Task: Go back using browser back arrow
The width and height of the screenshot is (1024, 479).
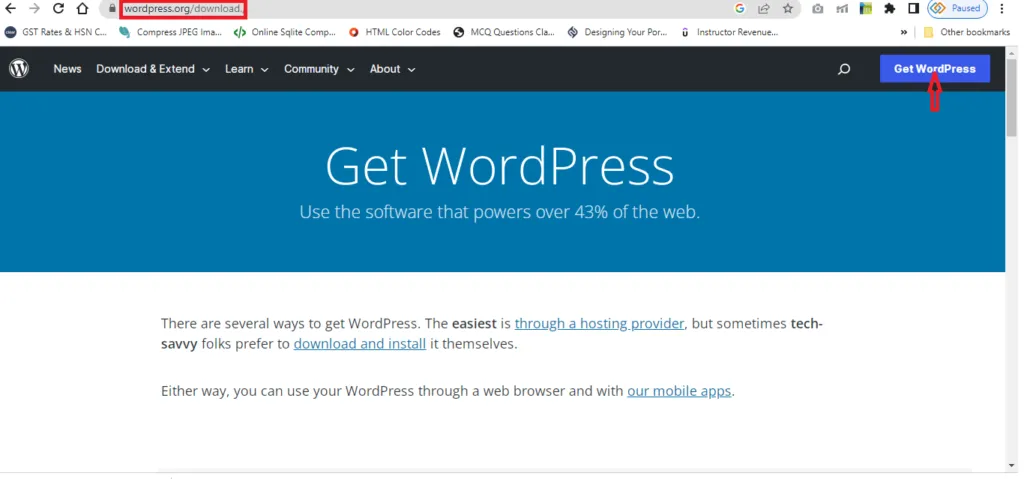Action: pyautogui.click(x=10, y=8)
